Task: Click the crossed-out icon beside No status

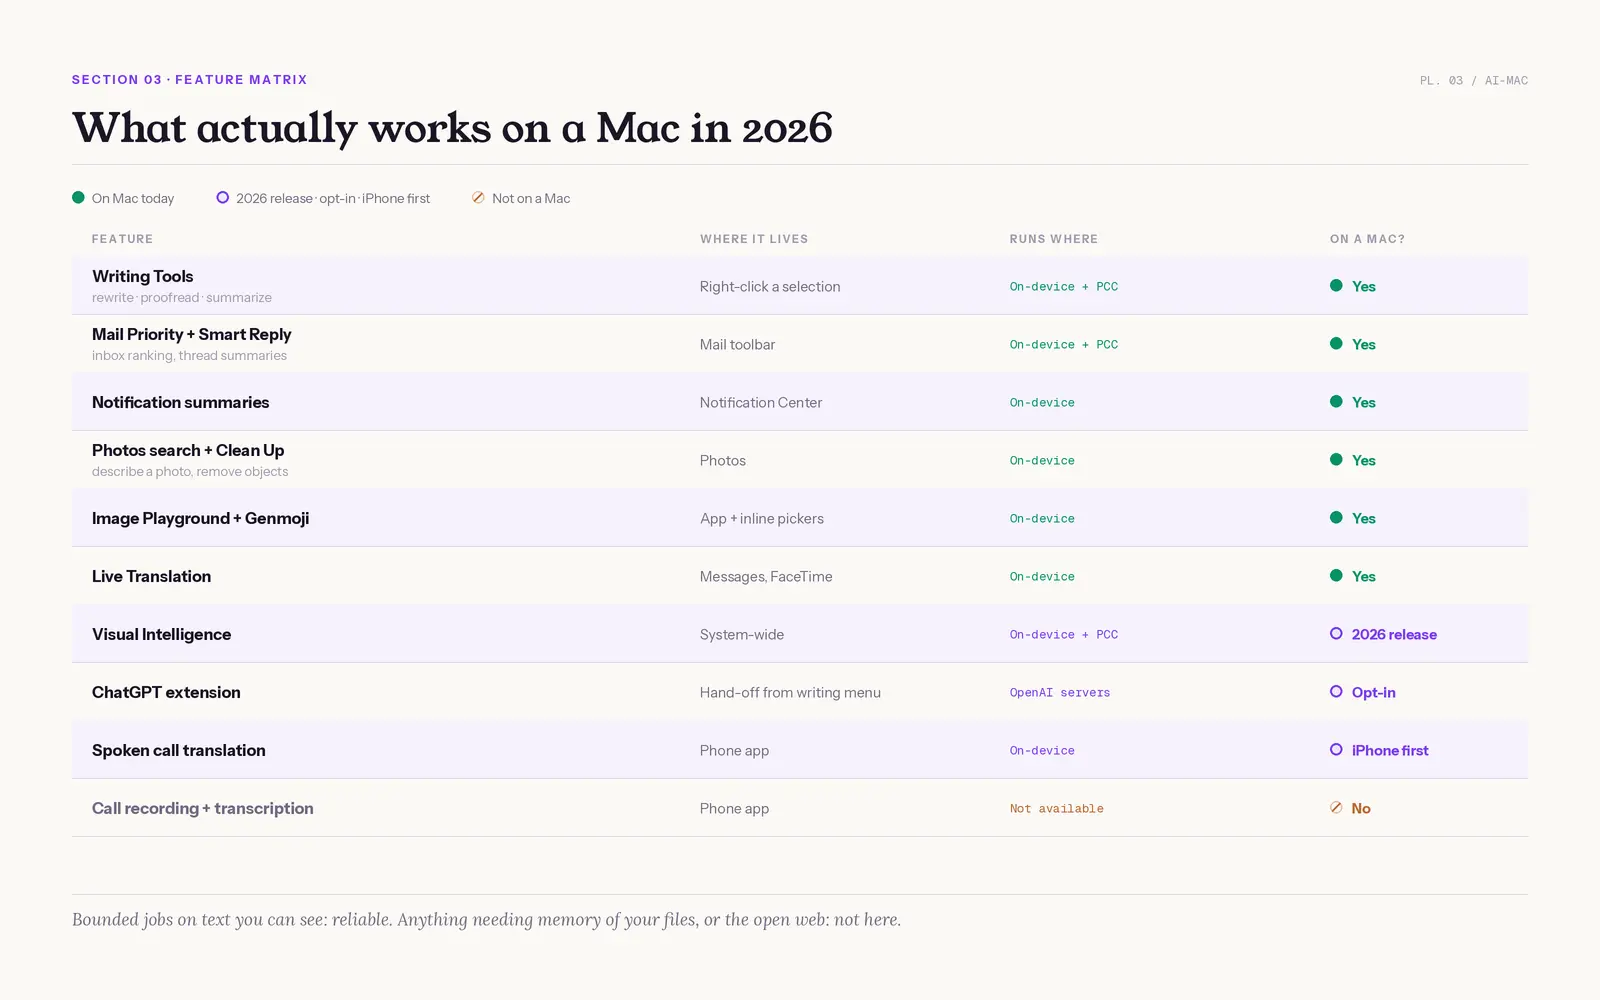Action: point(1336,808)
